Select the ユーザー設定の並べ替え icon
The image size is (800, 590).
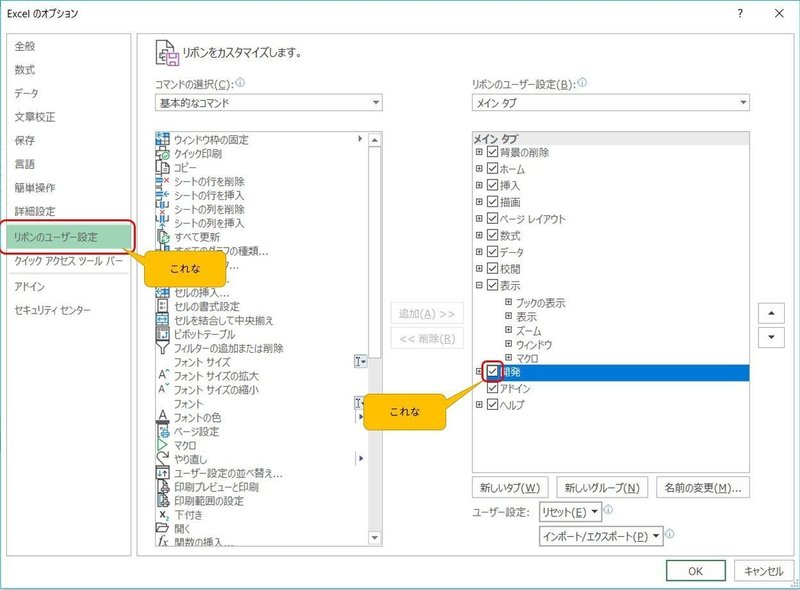click(162, 473)
